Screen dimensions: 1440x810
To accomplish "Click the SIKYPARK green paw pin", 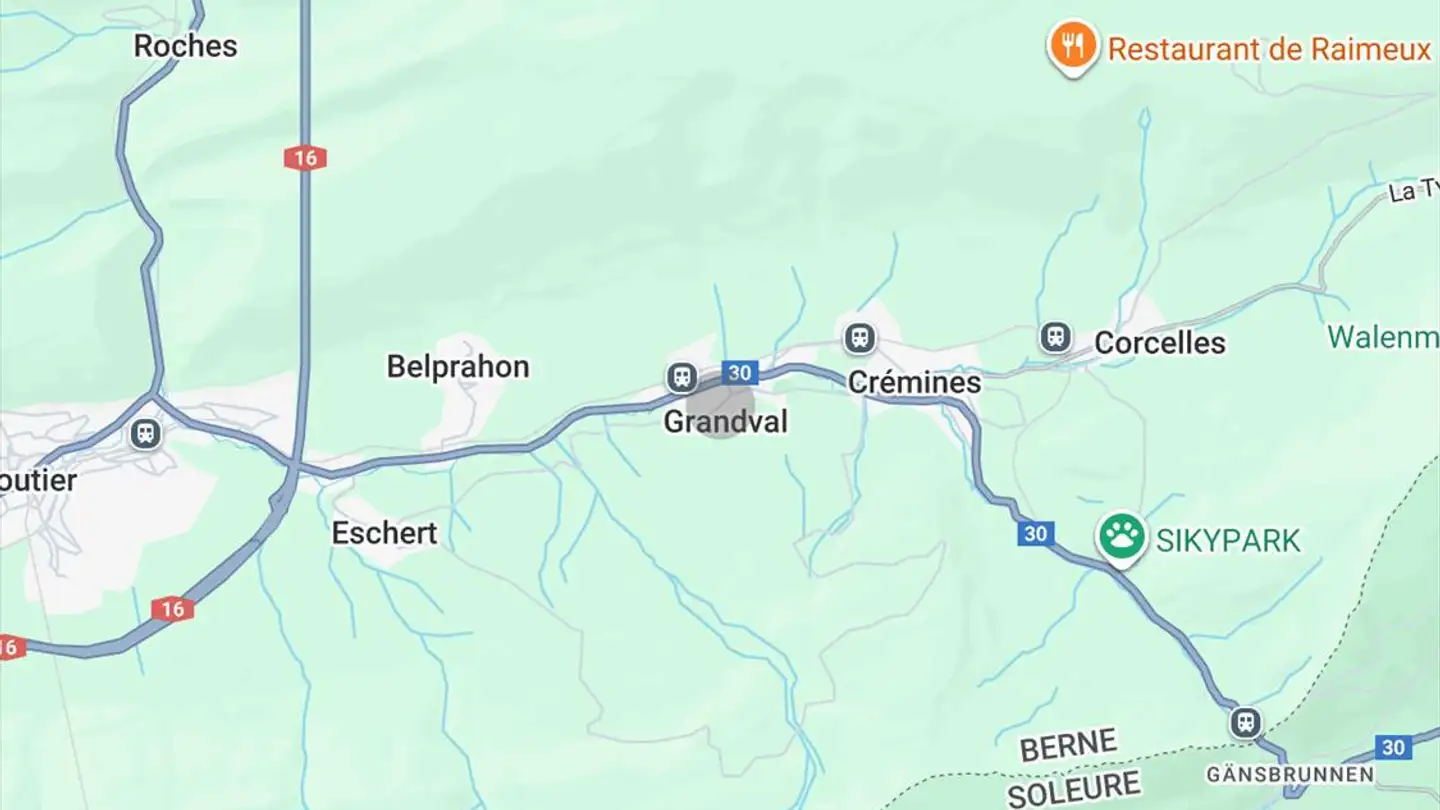I will [x=1122, y=538].
